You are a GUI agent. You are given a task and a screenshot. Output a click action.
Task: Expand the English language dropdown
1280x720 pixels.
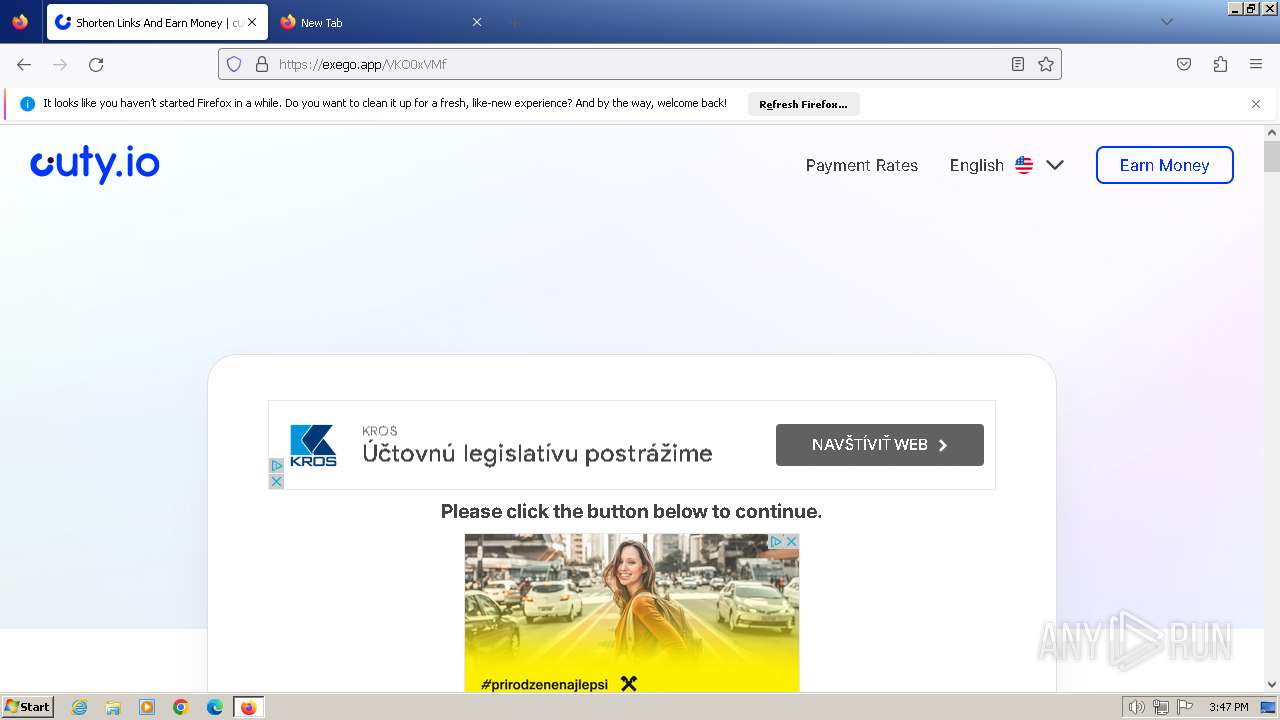1006,165
